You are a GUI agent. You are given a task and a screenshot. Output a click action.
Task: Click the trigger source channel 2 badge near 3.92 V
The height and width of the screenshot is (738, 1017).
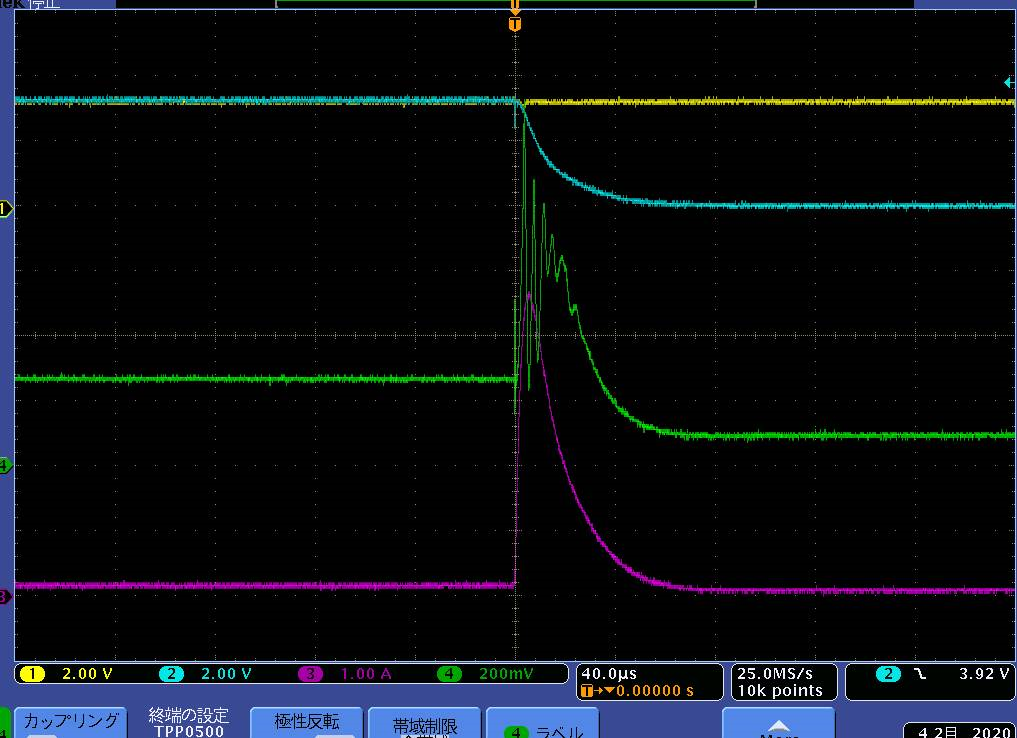pyautogui.click(x=888, y=674)
